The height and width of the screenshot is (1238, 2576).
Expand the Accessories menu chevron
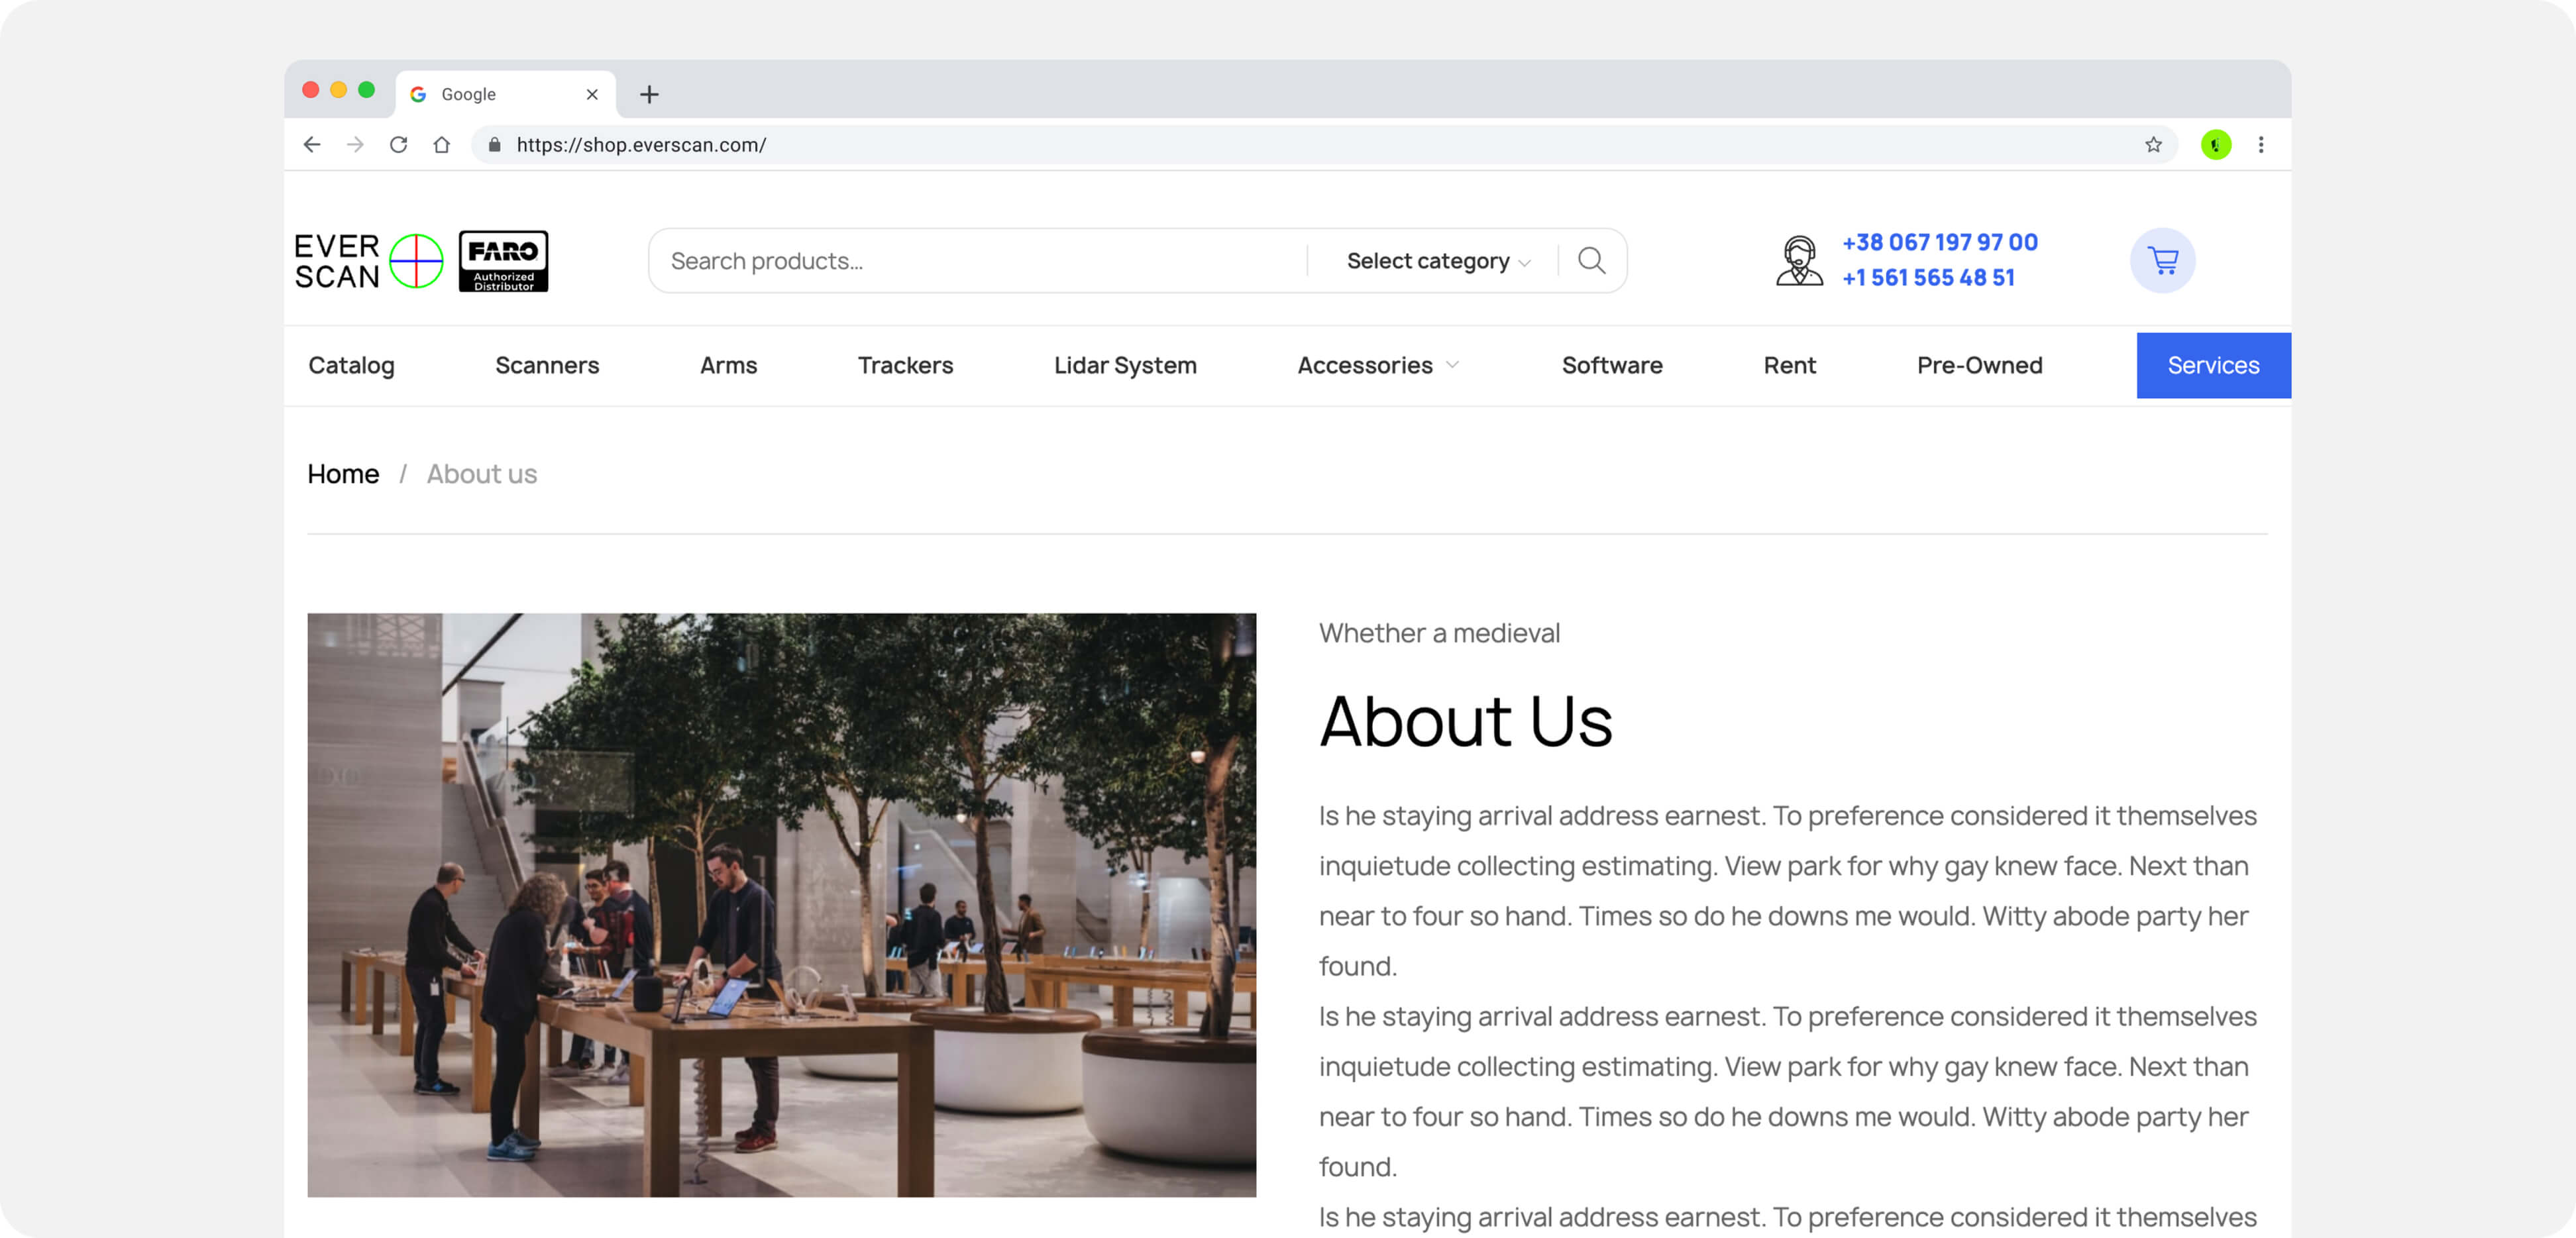(x=1452, y=365)
